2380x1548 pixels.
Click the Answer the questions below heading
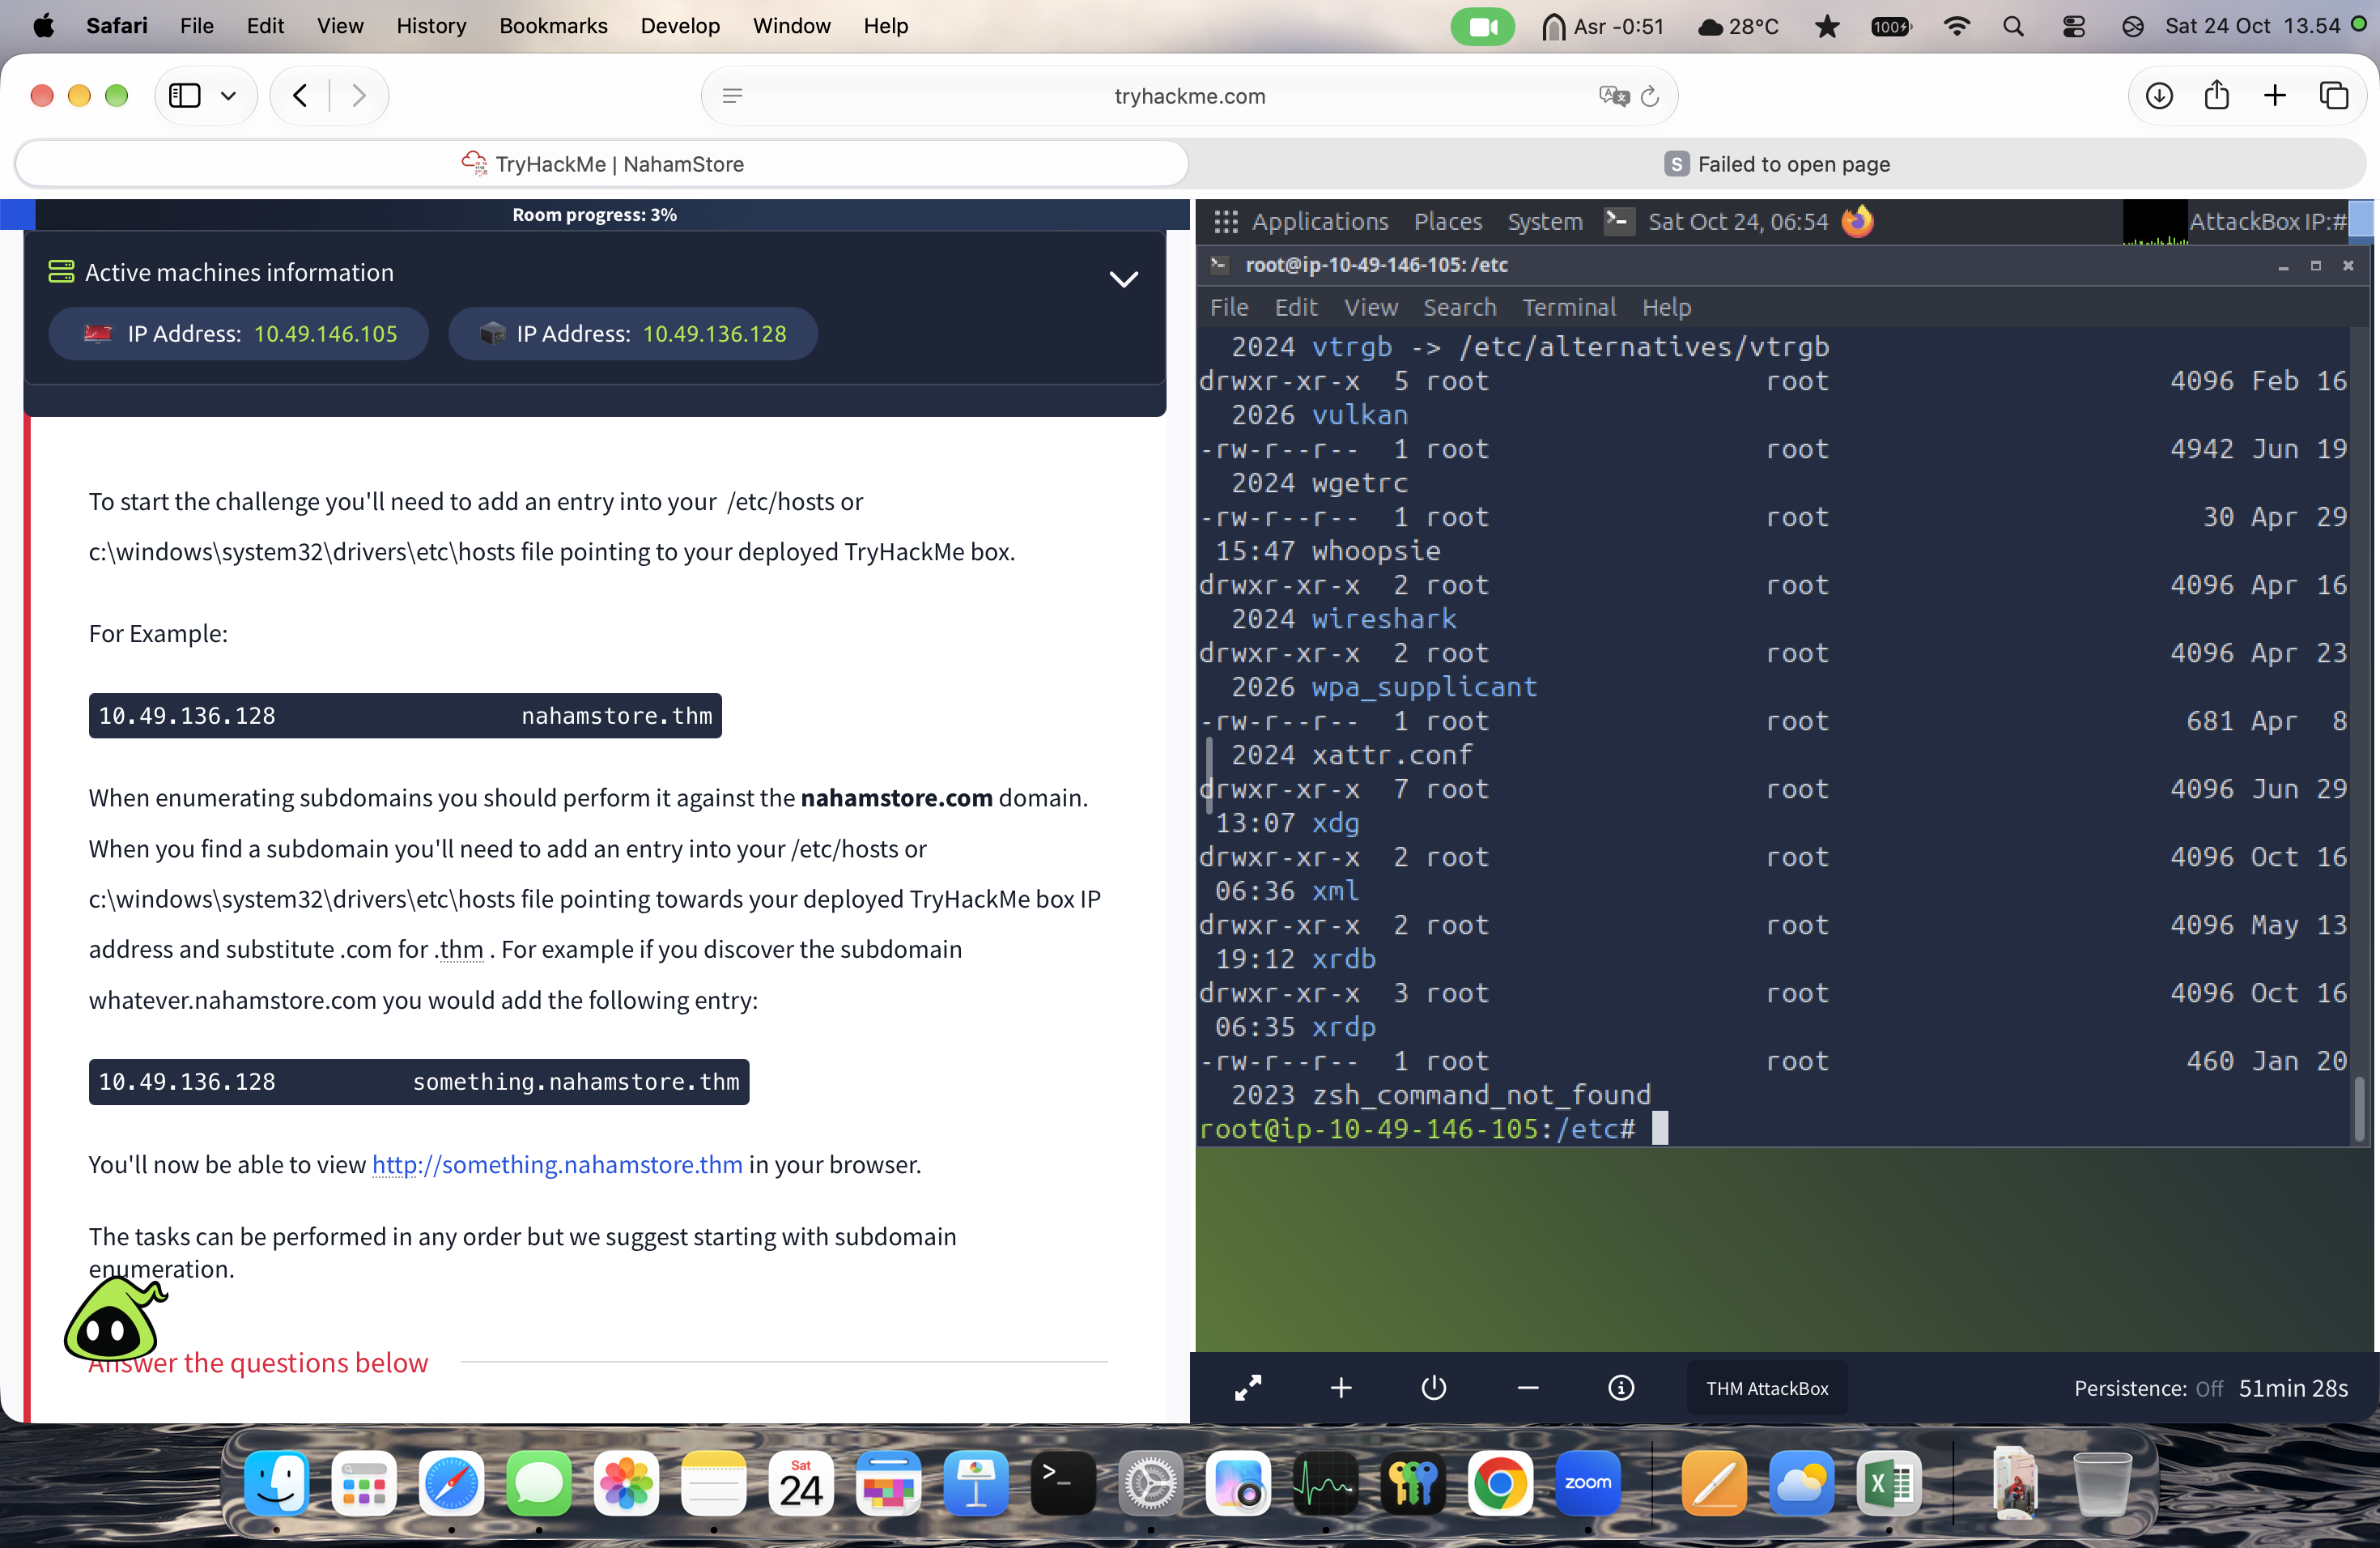click(x=258, y=1363)
